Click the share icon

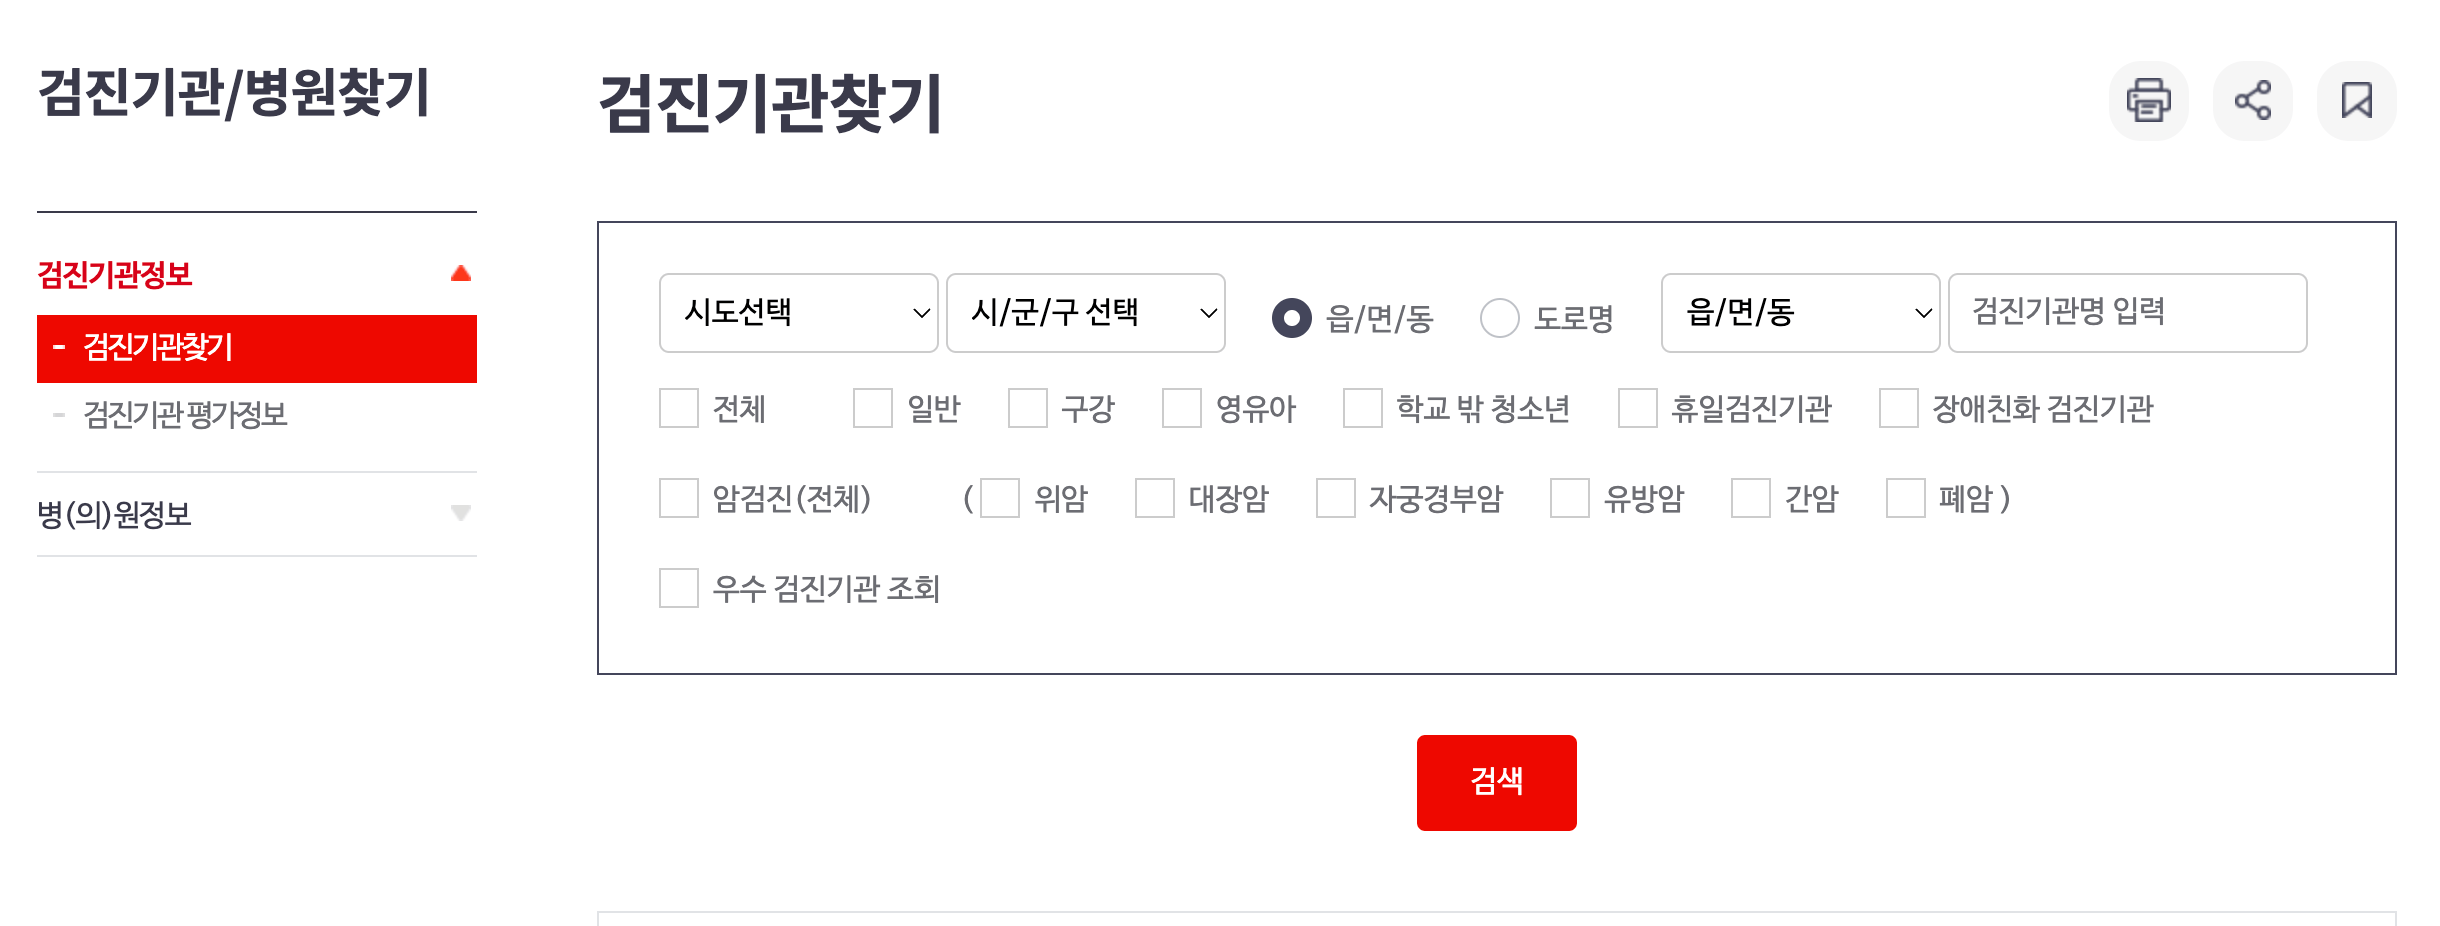coord(2252,100)
